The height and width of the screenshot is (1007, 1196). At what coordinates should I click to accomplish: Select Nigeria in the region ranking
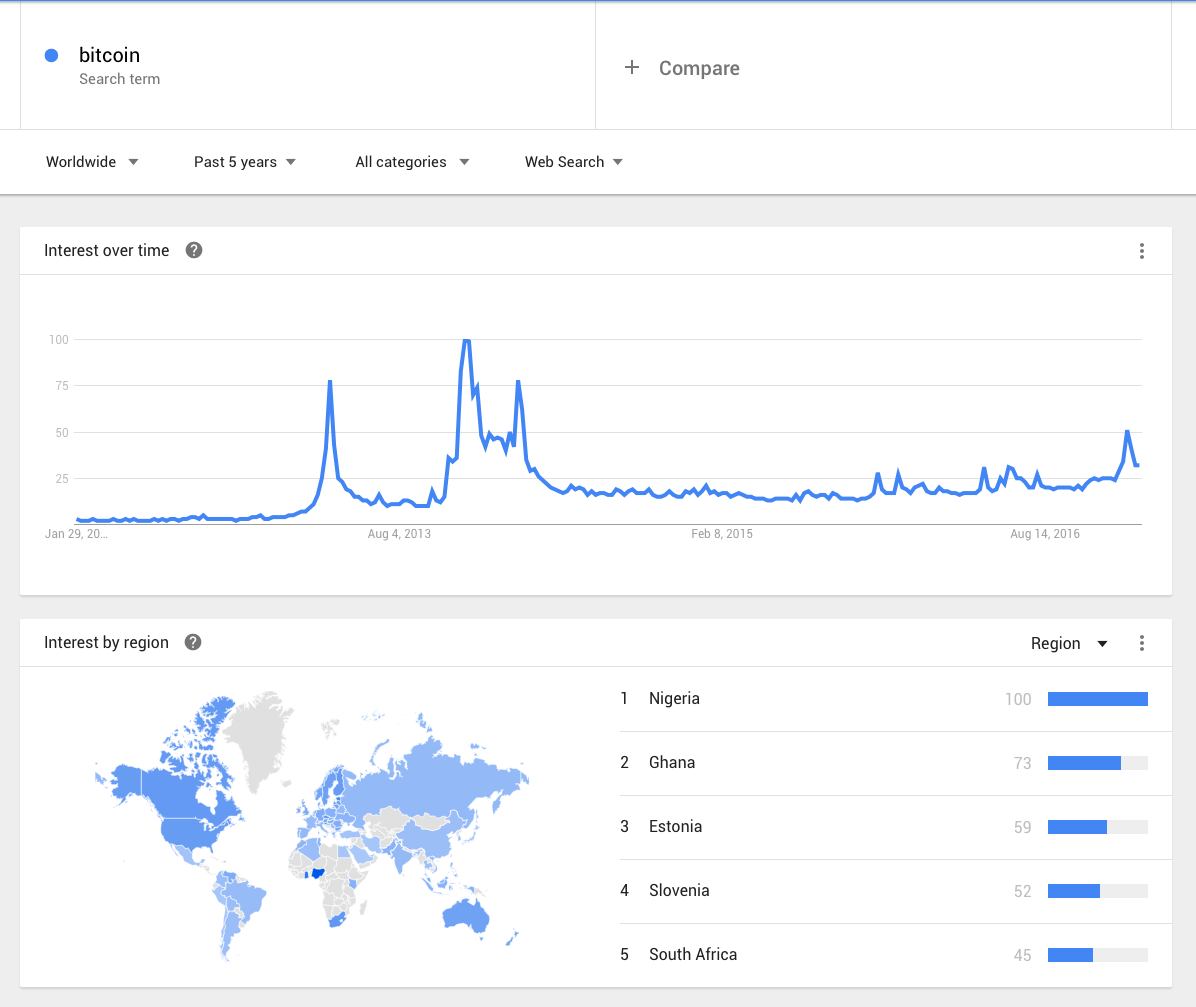(674, 699)
